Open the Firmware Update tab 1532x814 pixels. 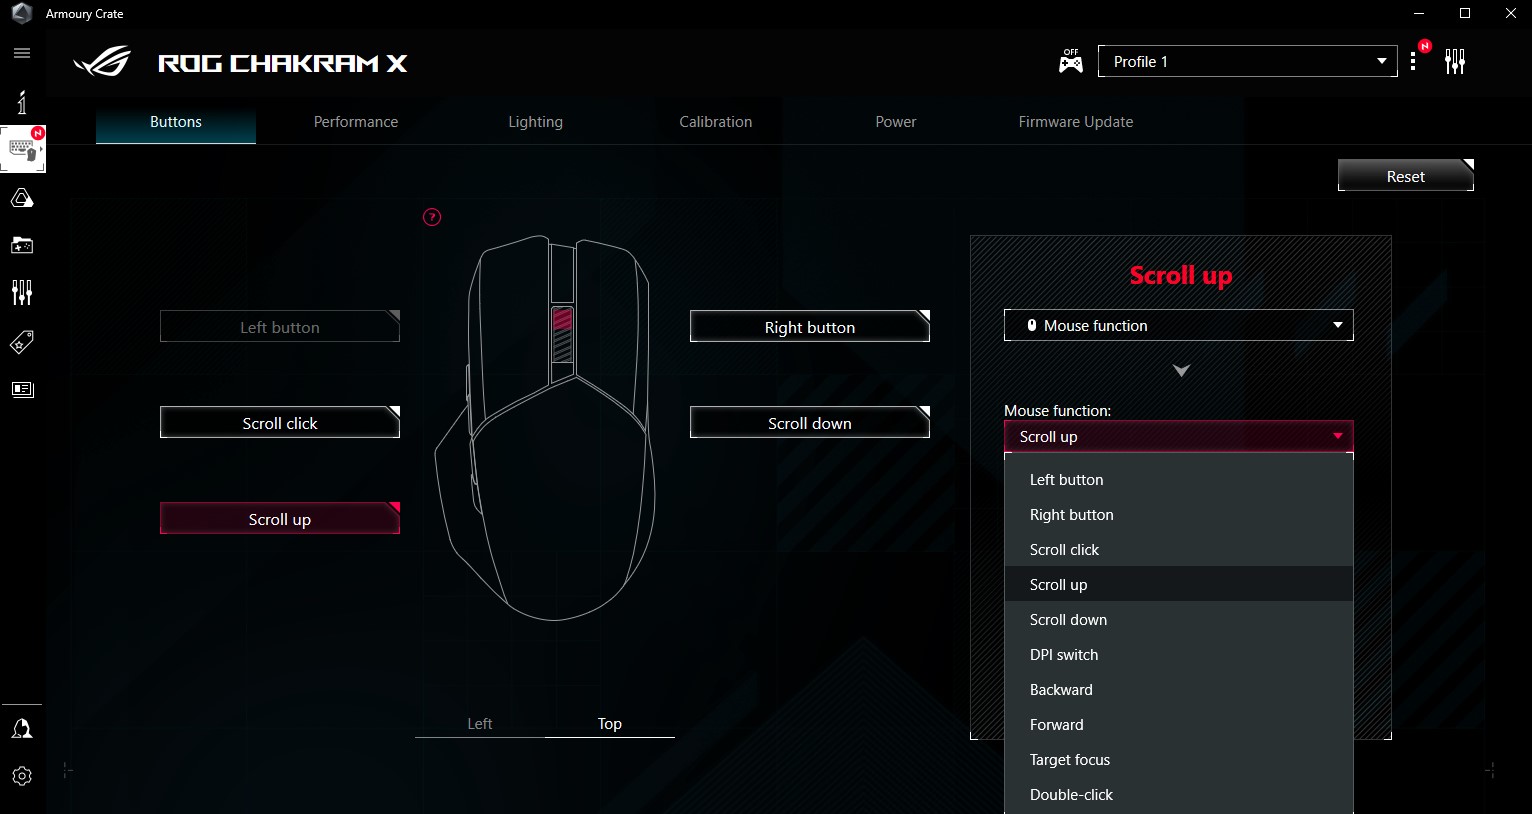1076,122
